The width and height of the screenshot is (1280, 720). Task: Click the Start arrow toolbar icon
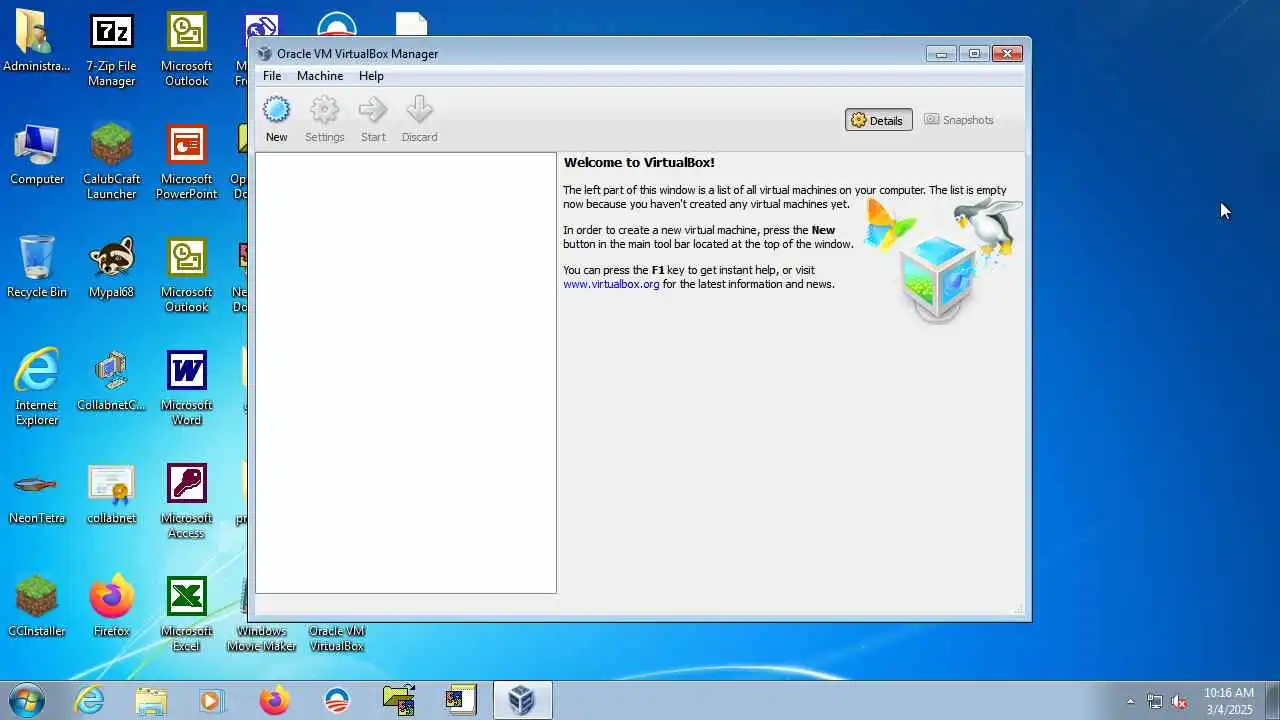tap(373, 119)
